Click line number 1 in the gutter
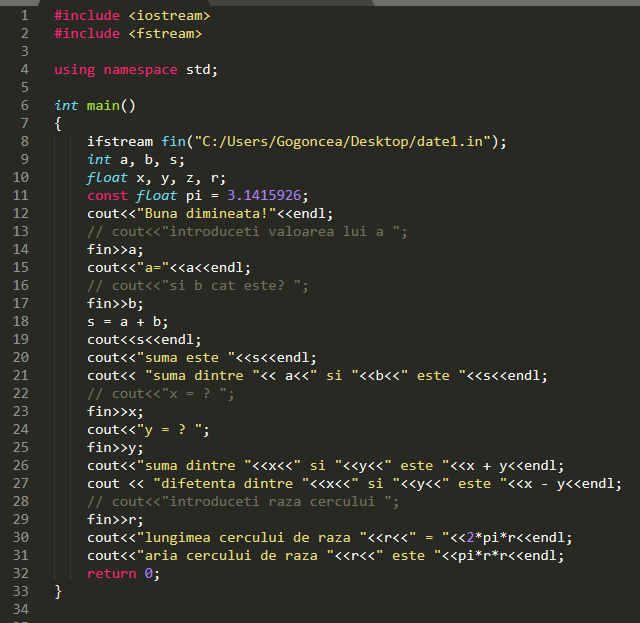The height and width of the screenshot is (623, 640). coord(24,16)
